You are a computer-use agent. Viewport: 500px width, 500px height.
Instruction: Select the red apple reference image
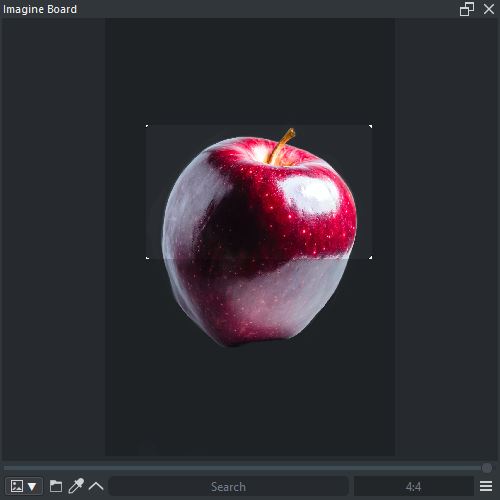coord(259,237)
